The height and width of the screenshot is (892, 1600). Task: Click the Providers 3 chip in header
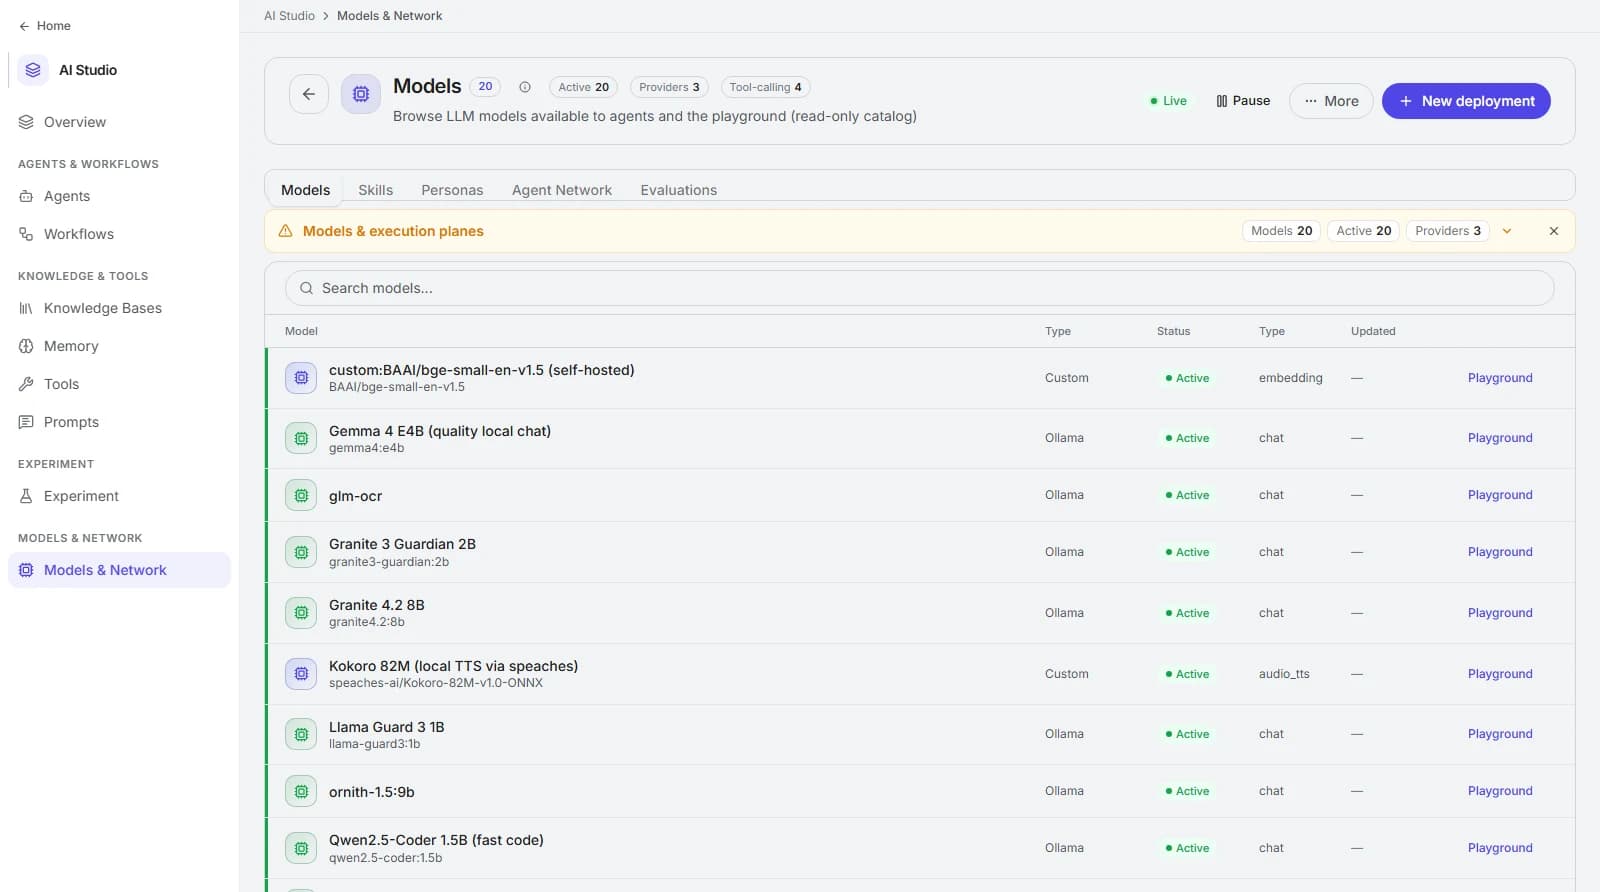pos(669,87)
